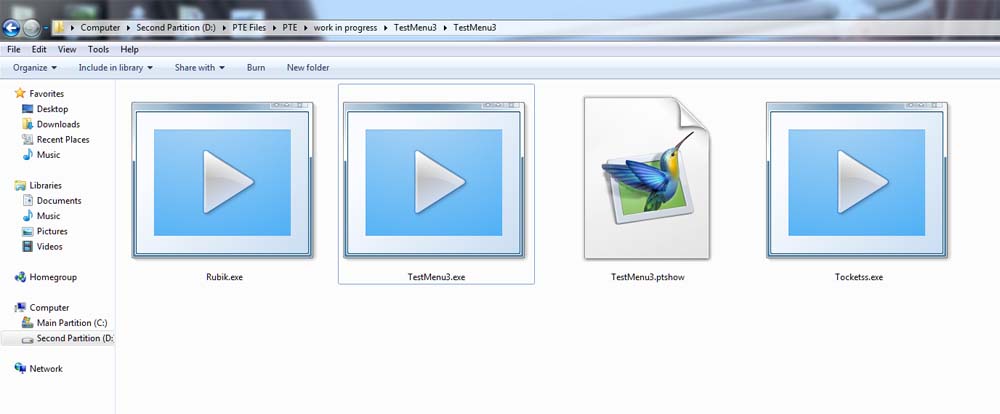Select the Tocketss.exe file icon
Image resolution: width=1000 pixels, height=414 pixels.
pos(857,181)
